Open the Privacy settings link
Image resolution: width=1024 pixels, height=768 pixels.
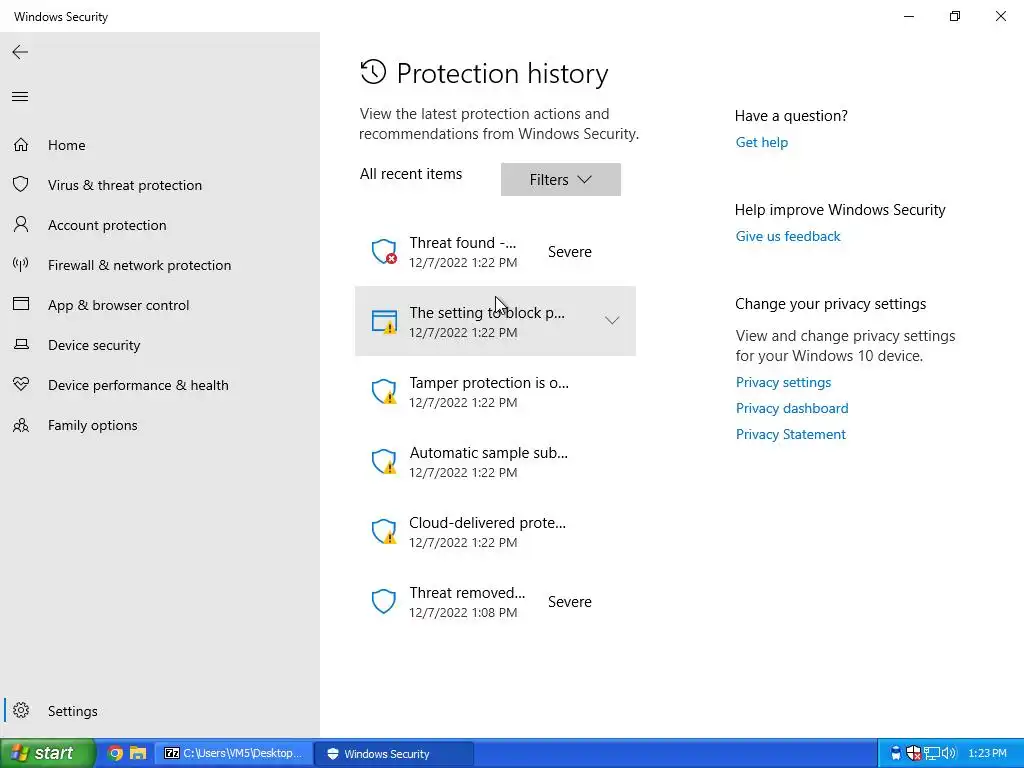coord(783,382)
